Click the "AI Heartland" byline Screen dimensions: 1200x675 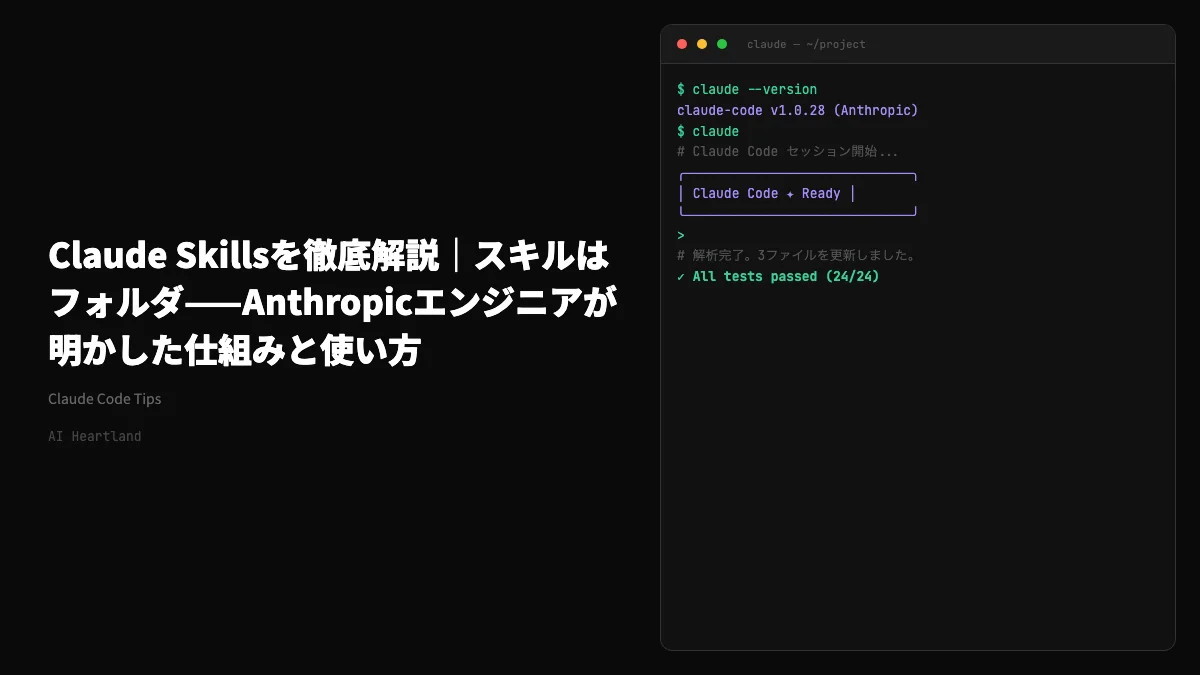pos(94,436)
